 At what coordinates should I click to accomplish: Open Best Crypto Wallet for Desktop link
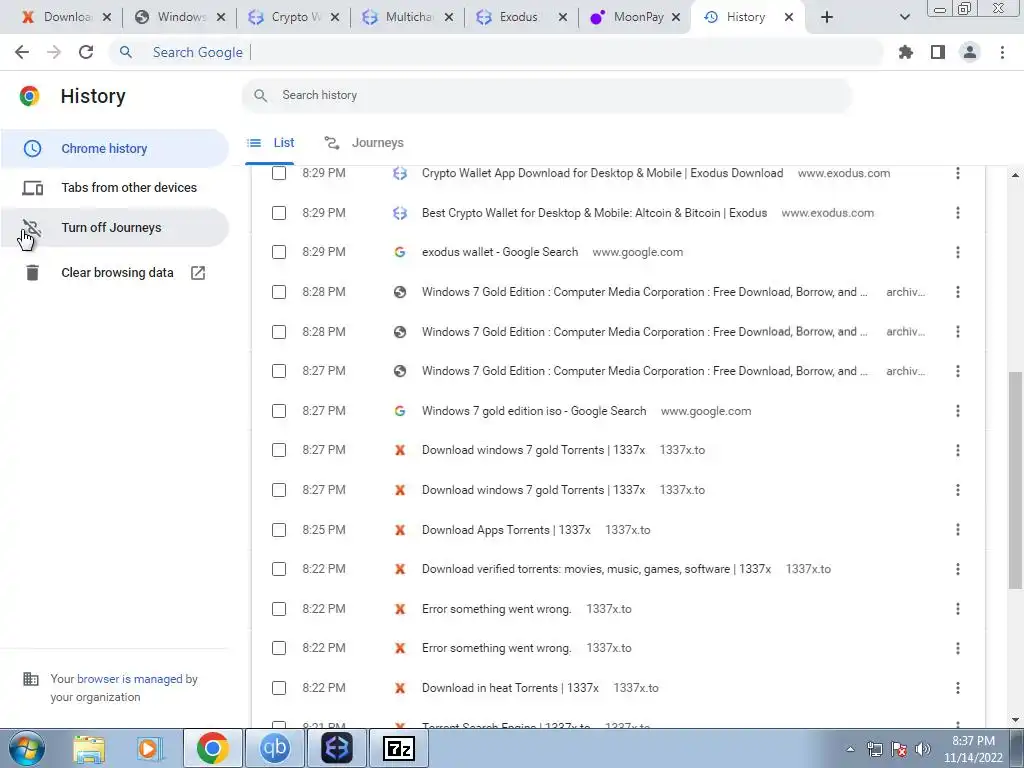[x=594, y=213]
